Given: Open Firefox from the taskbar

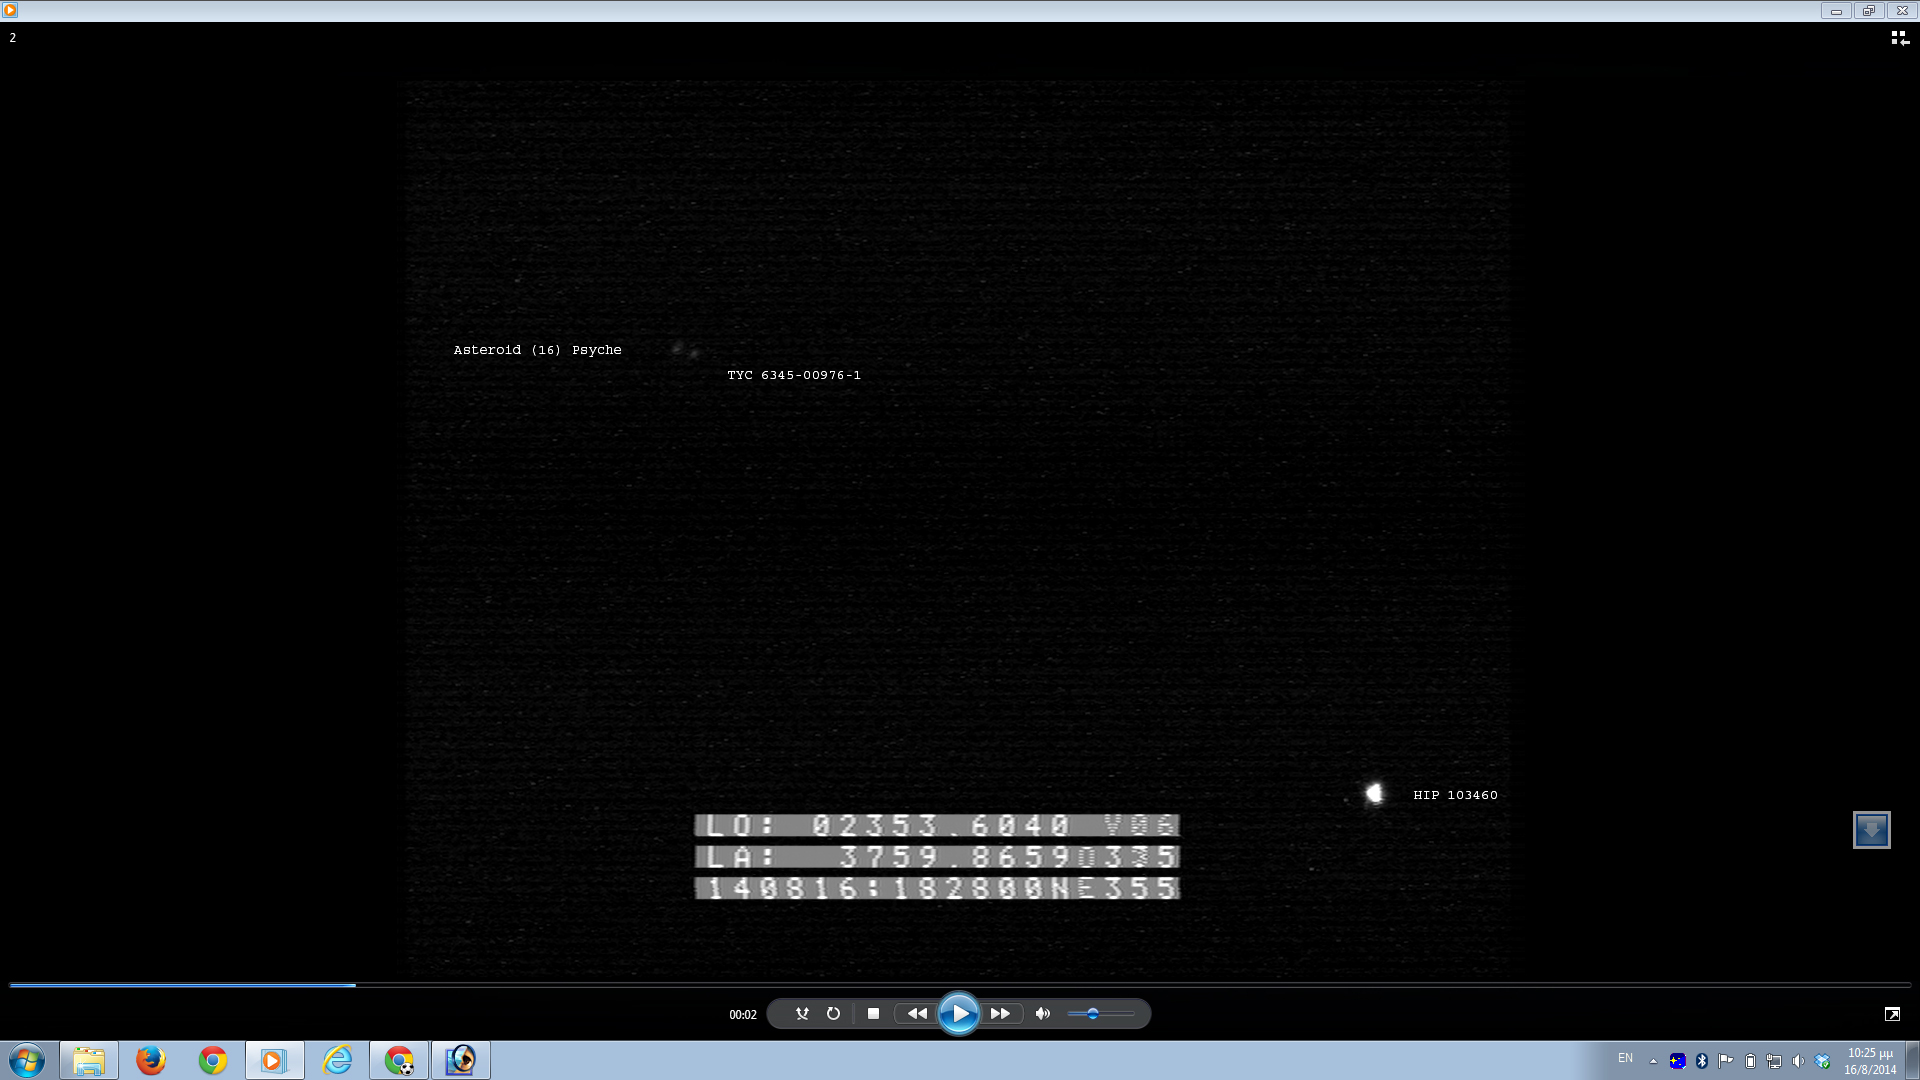Looking at the screenshot, I should click(151, 1060).
